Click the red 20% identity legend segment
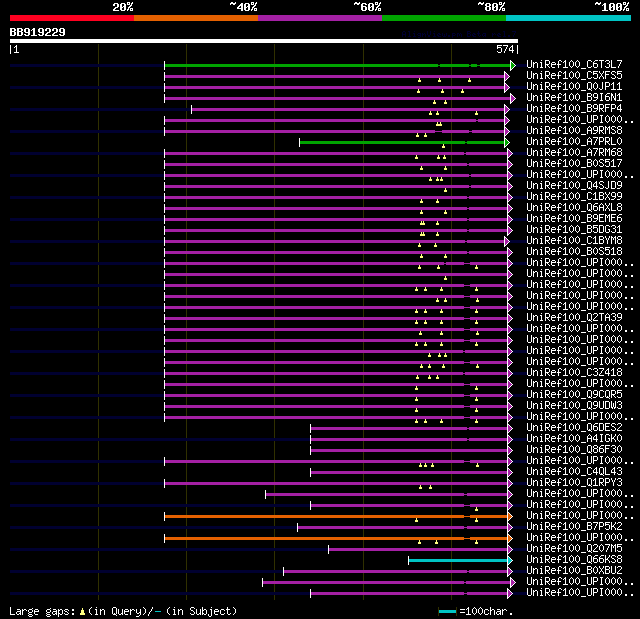 72,18
